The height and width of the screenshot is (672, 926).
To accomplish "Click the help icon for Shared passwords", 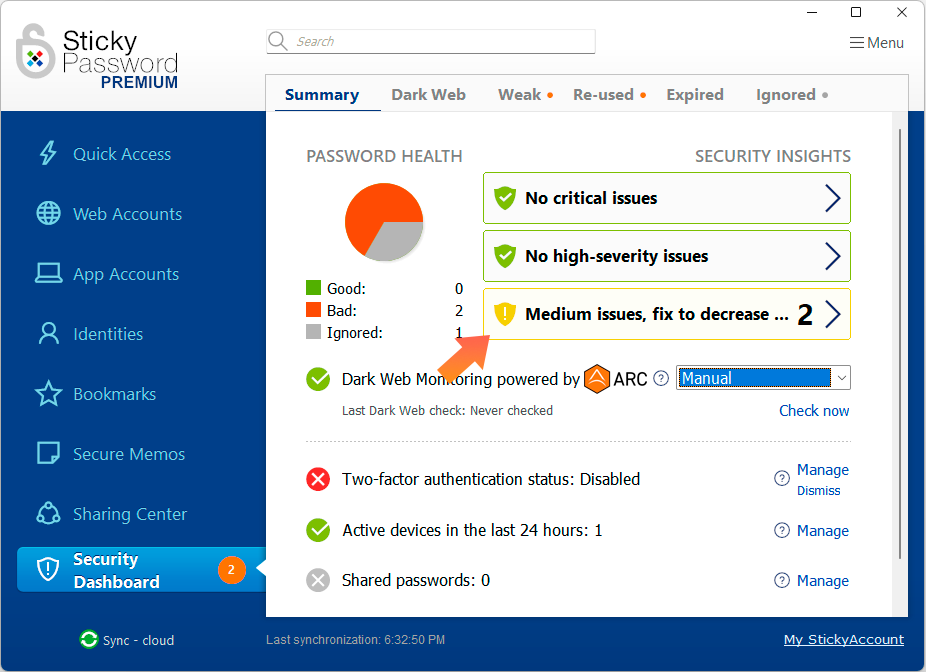I will (x=781, y=580).
